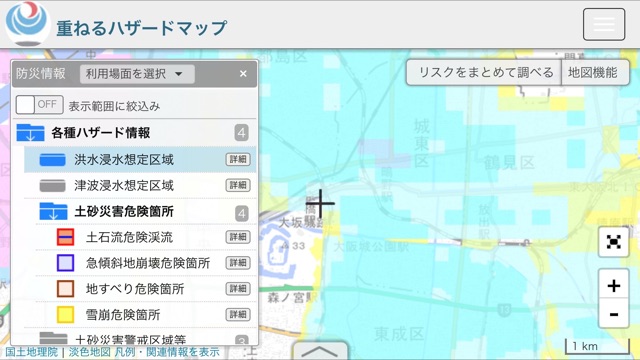Click the 土石流危険渓流 legend swatch
The width and height of the screenshot is (640, 360).
65,237
